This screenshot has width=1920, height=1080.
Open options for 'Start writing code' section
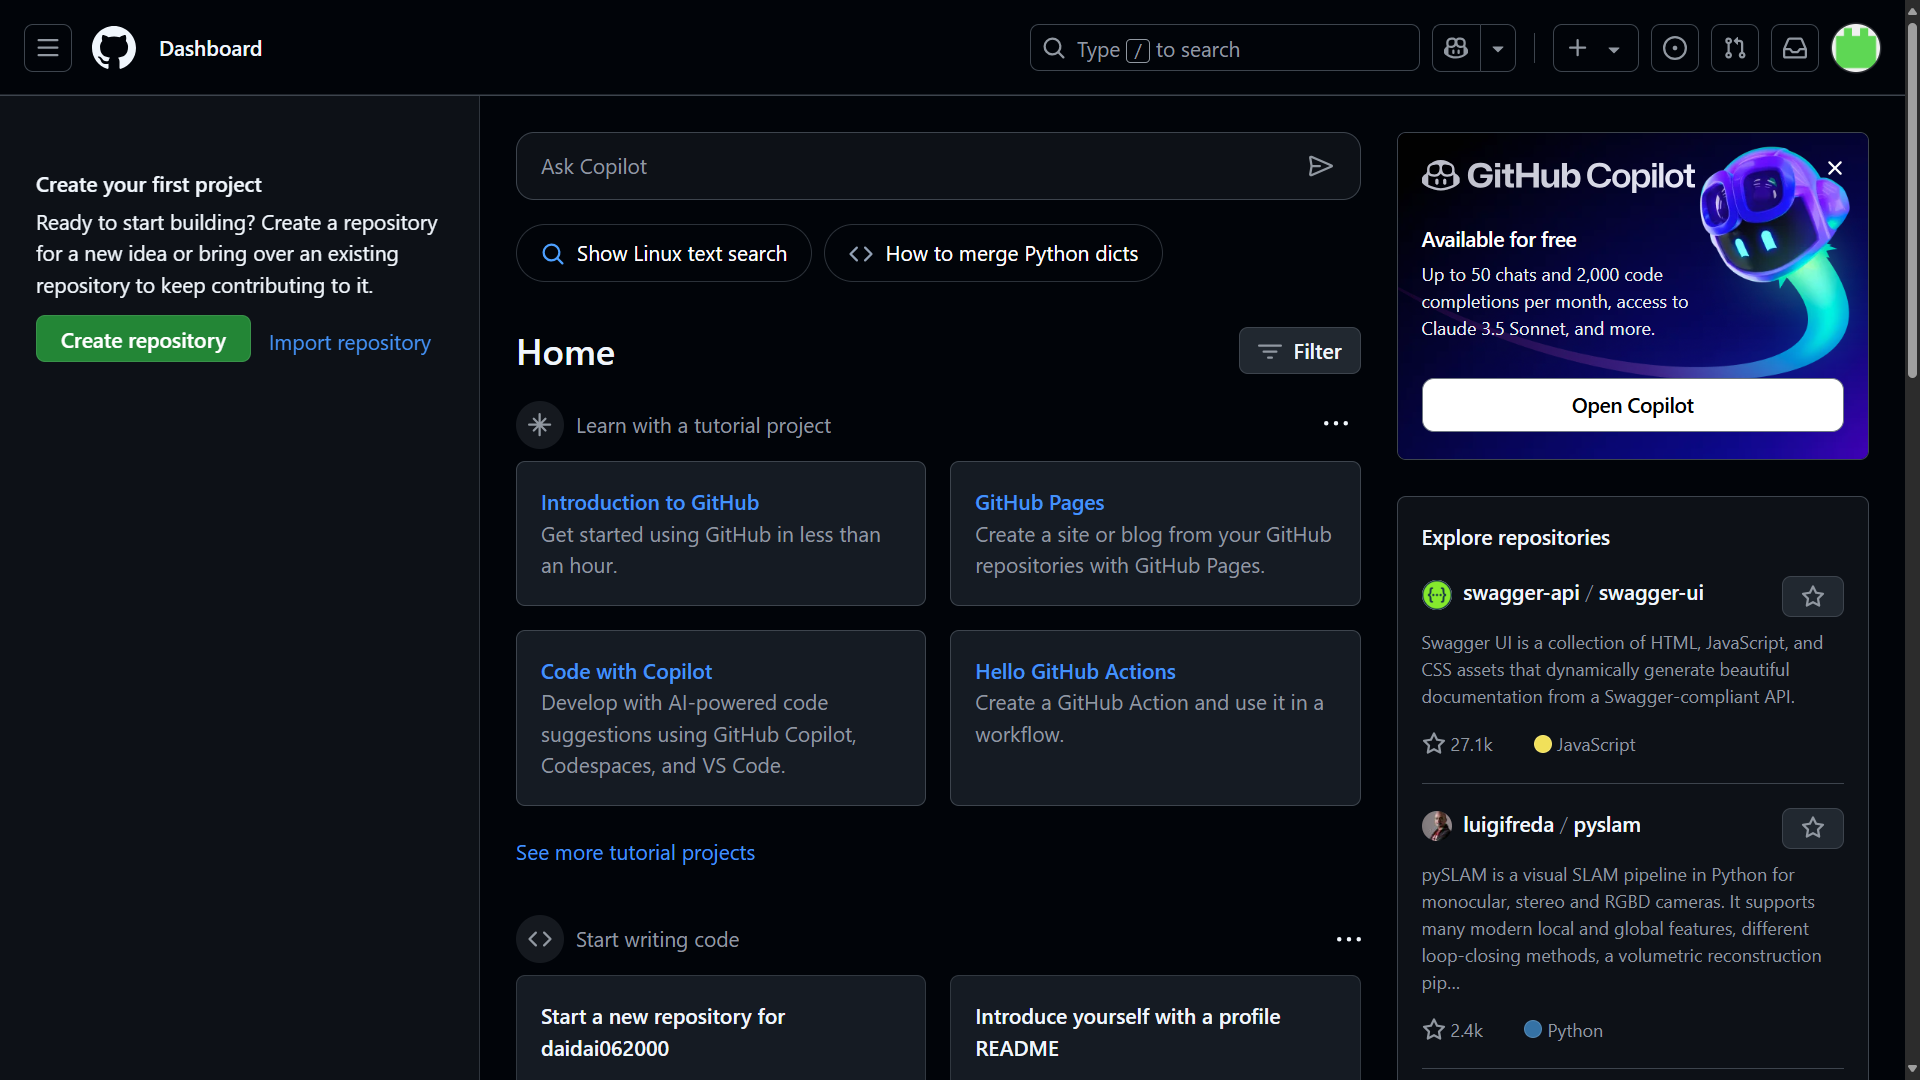1349,939
